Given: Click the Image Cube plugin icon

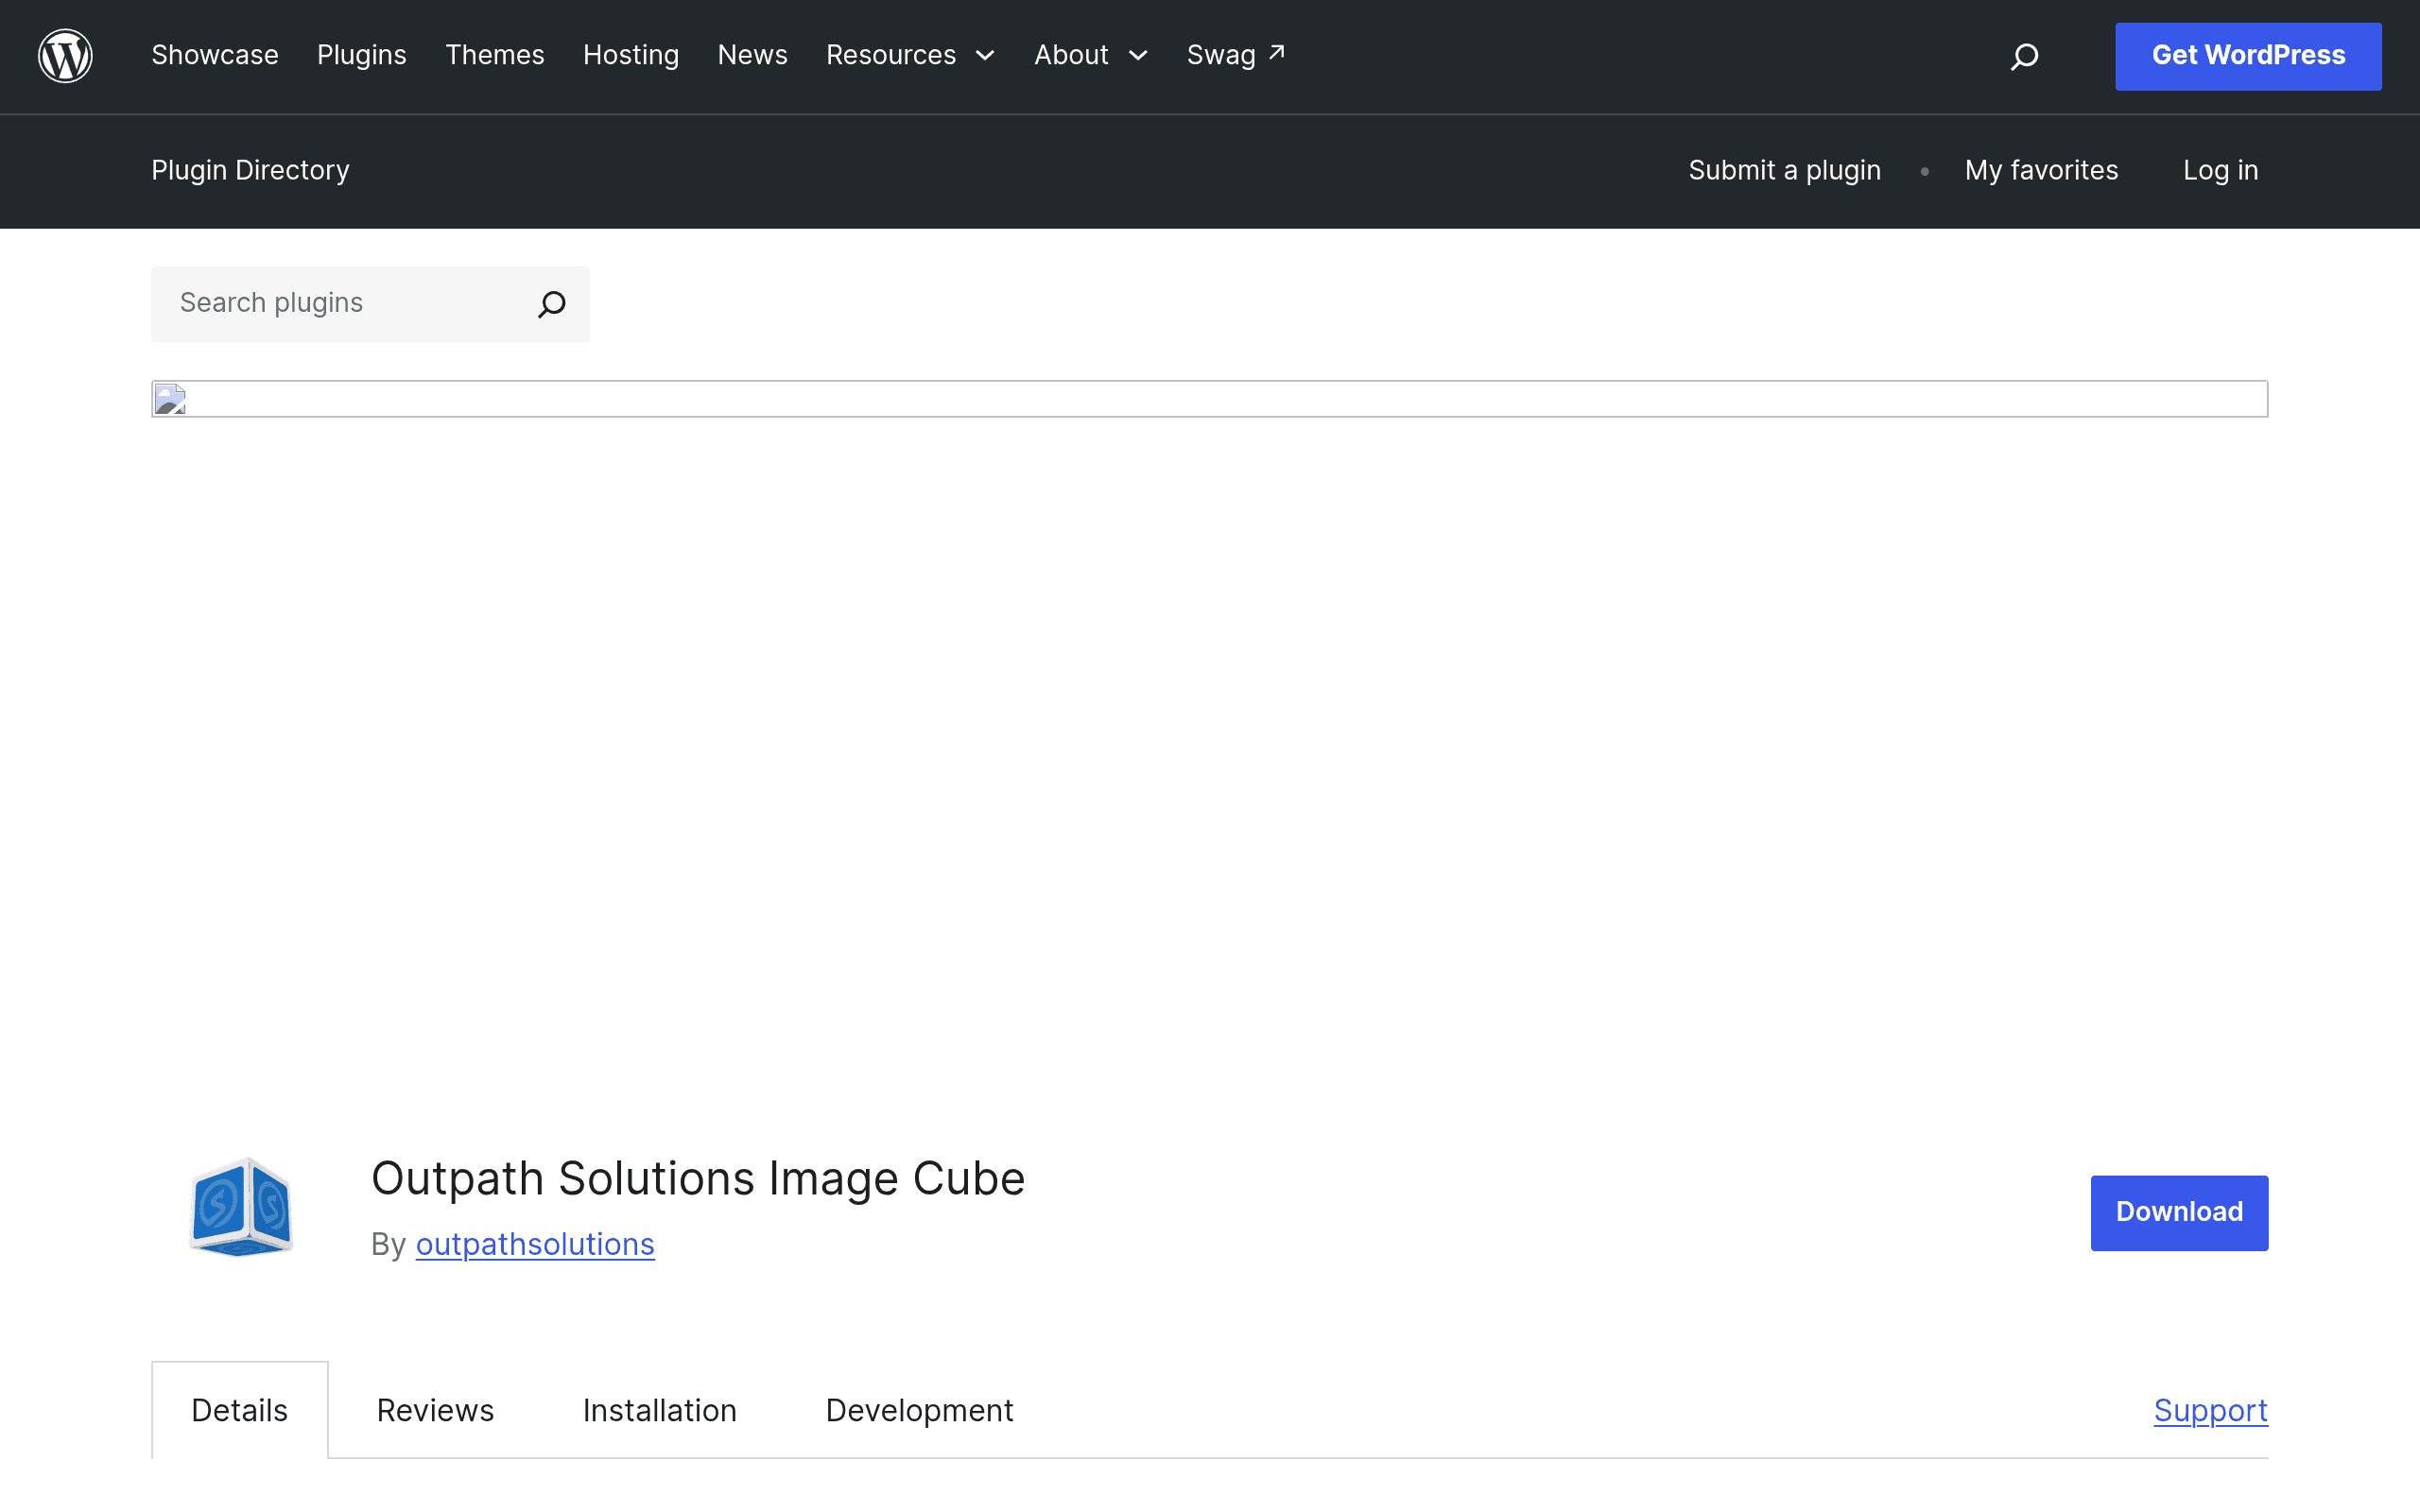Looking at the screenshot, I should pos(241,1208).
